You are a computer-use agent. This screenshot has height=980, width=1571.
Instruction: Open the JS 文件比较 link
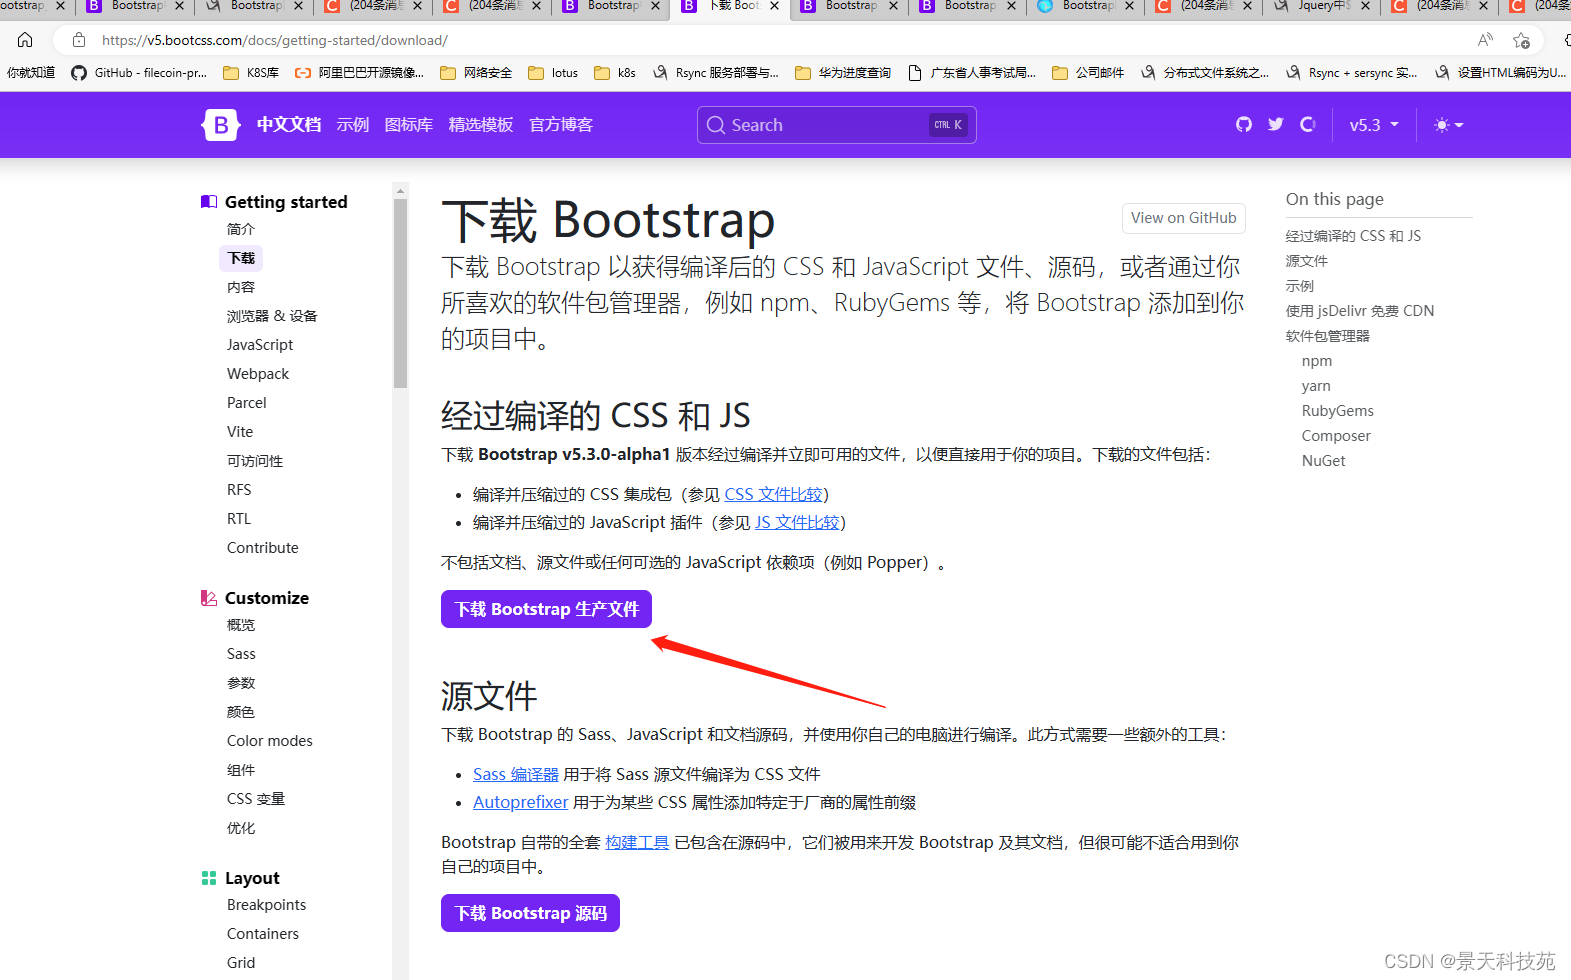797,522
